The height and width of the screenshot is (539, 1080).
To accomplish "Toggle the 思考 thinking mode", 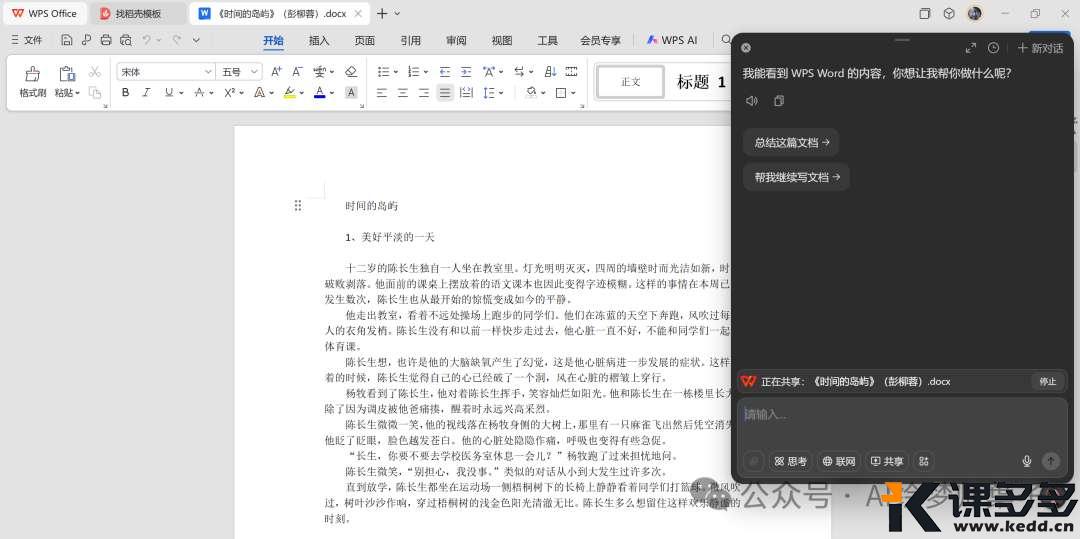I will (x=790, y=461).
